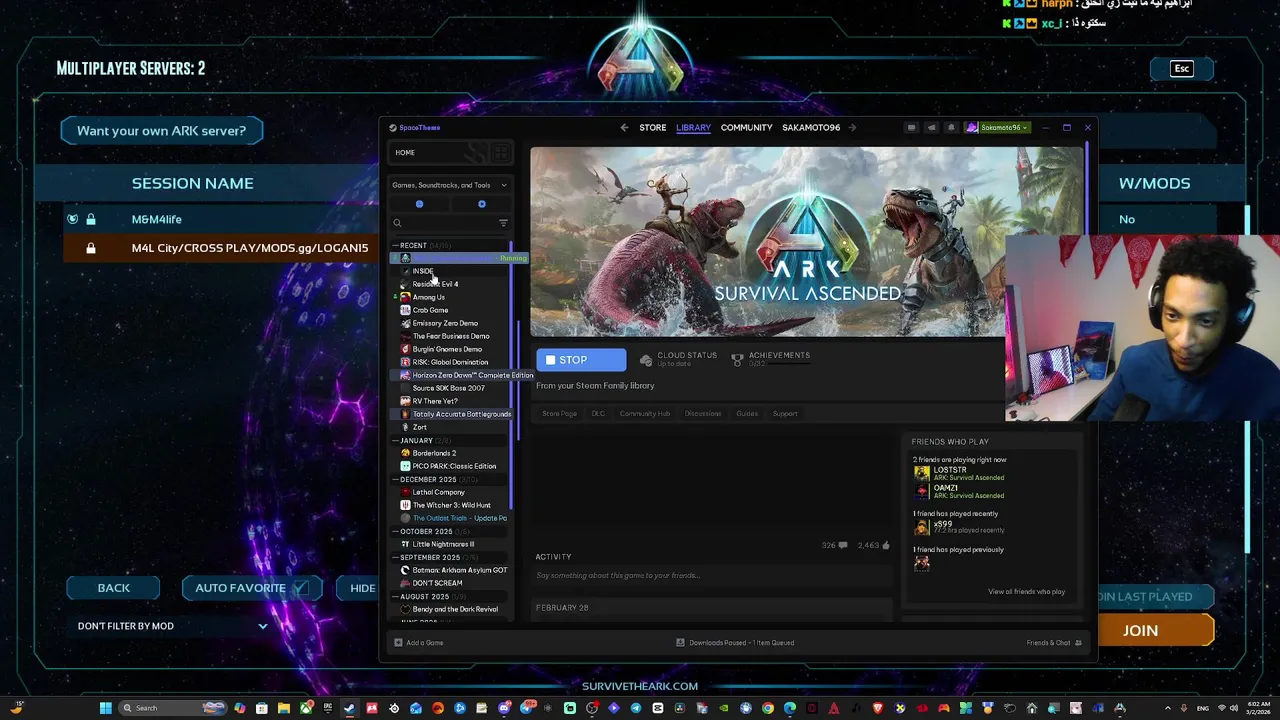Switch library to grid collections view icon
Viewport: 1280px width, 720px height.
coord(500,152)
